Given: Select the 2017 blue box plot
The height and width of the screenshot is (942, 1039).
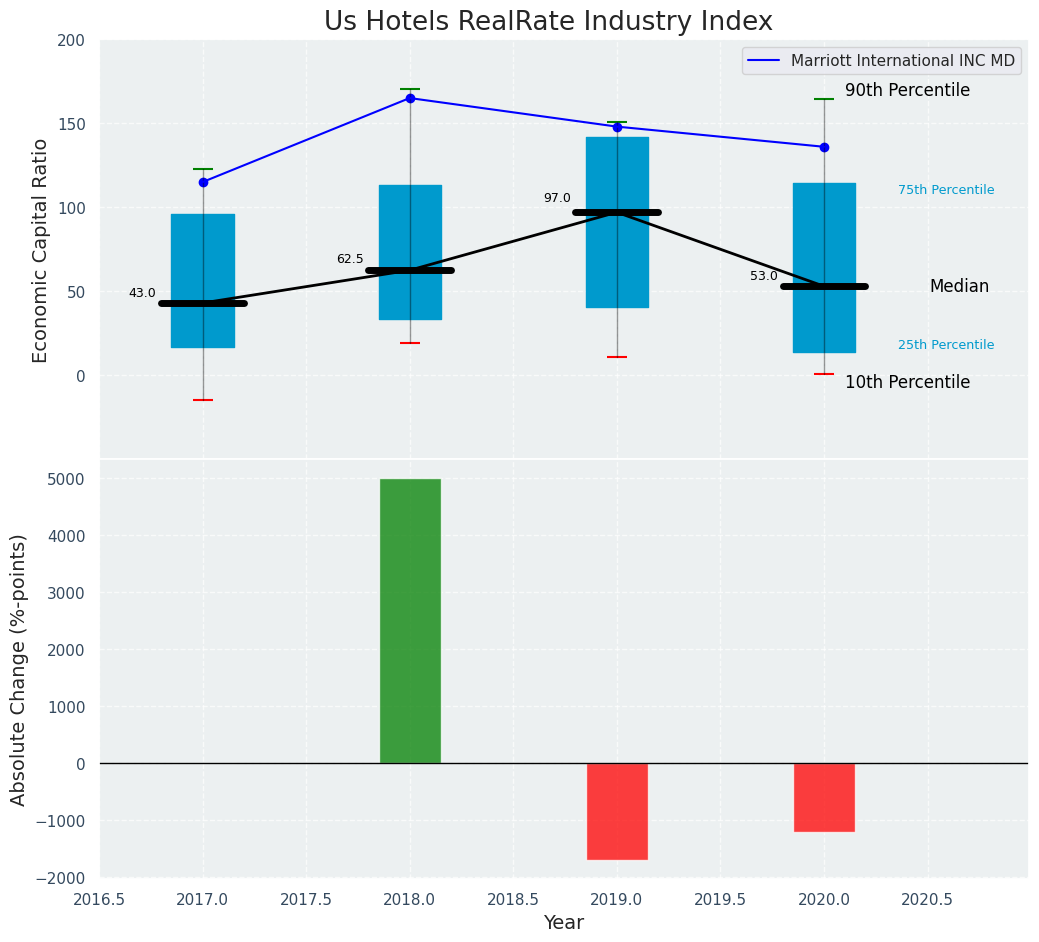Looking at the screenshot, I should (203, 250).
